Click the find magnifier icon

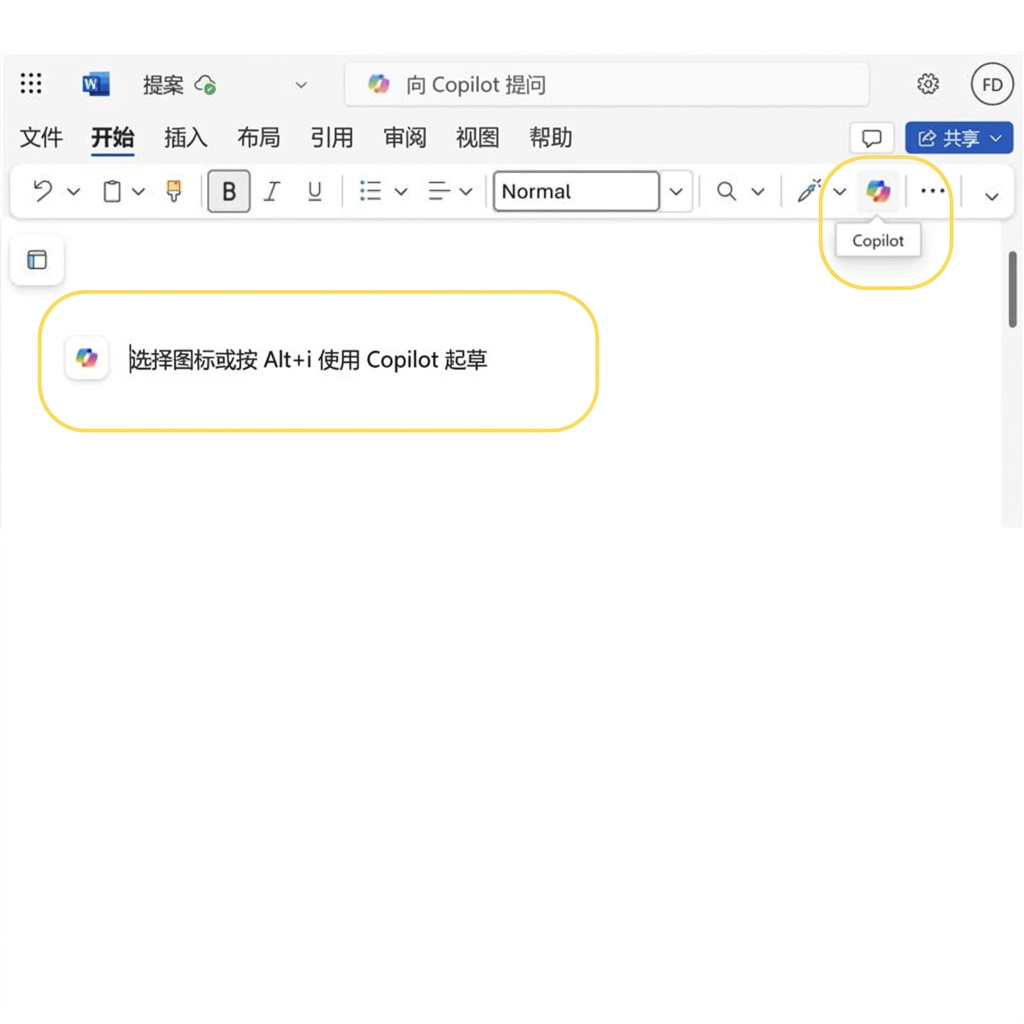click(726, 191)
